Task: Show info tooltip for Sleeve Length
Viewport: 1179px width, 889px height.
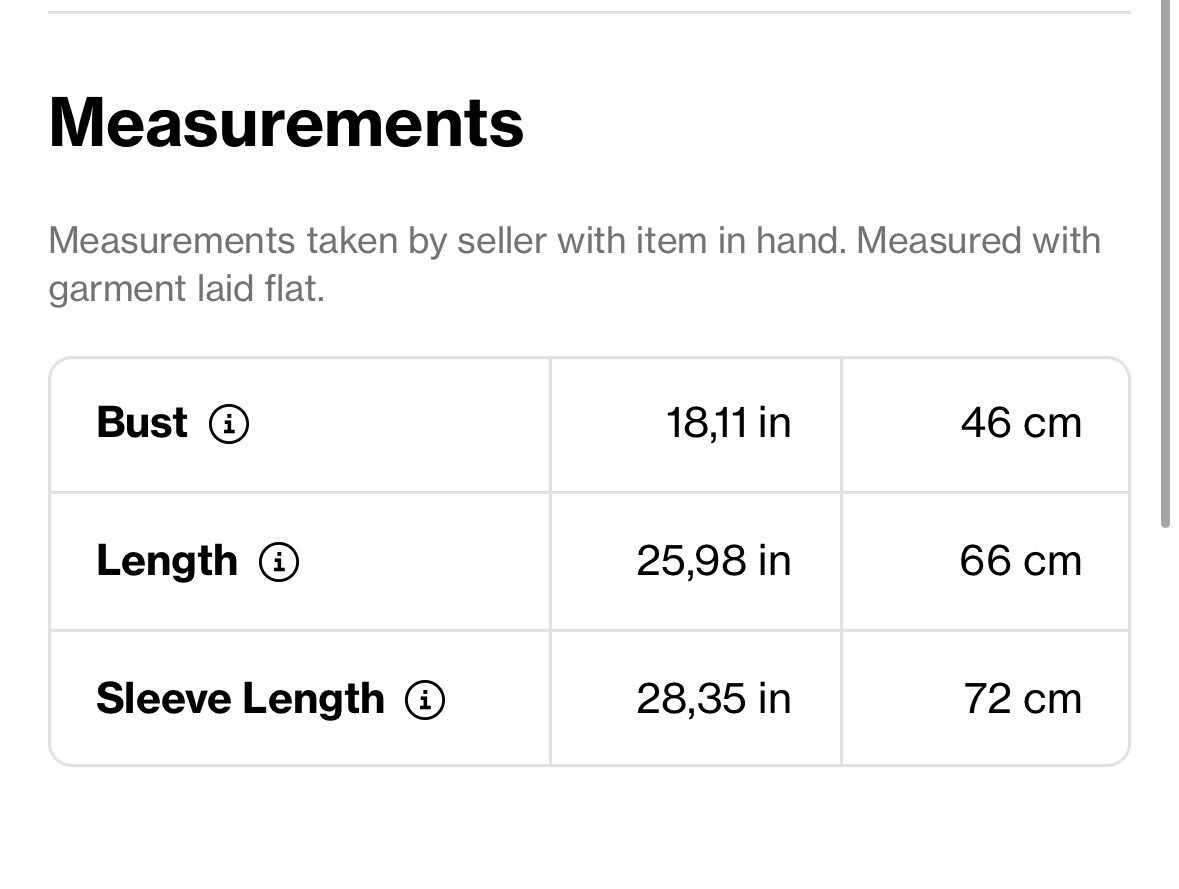Action: point(425,699)
